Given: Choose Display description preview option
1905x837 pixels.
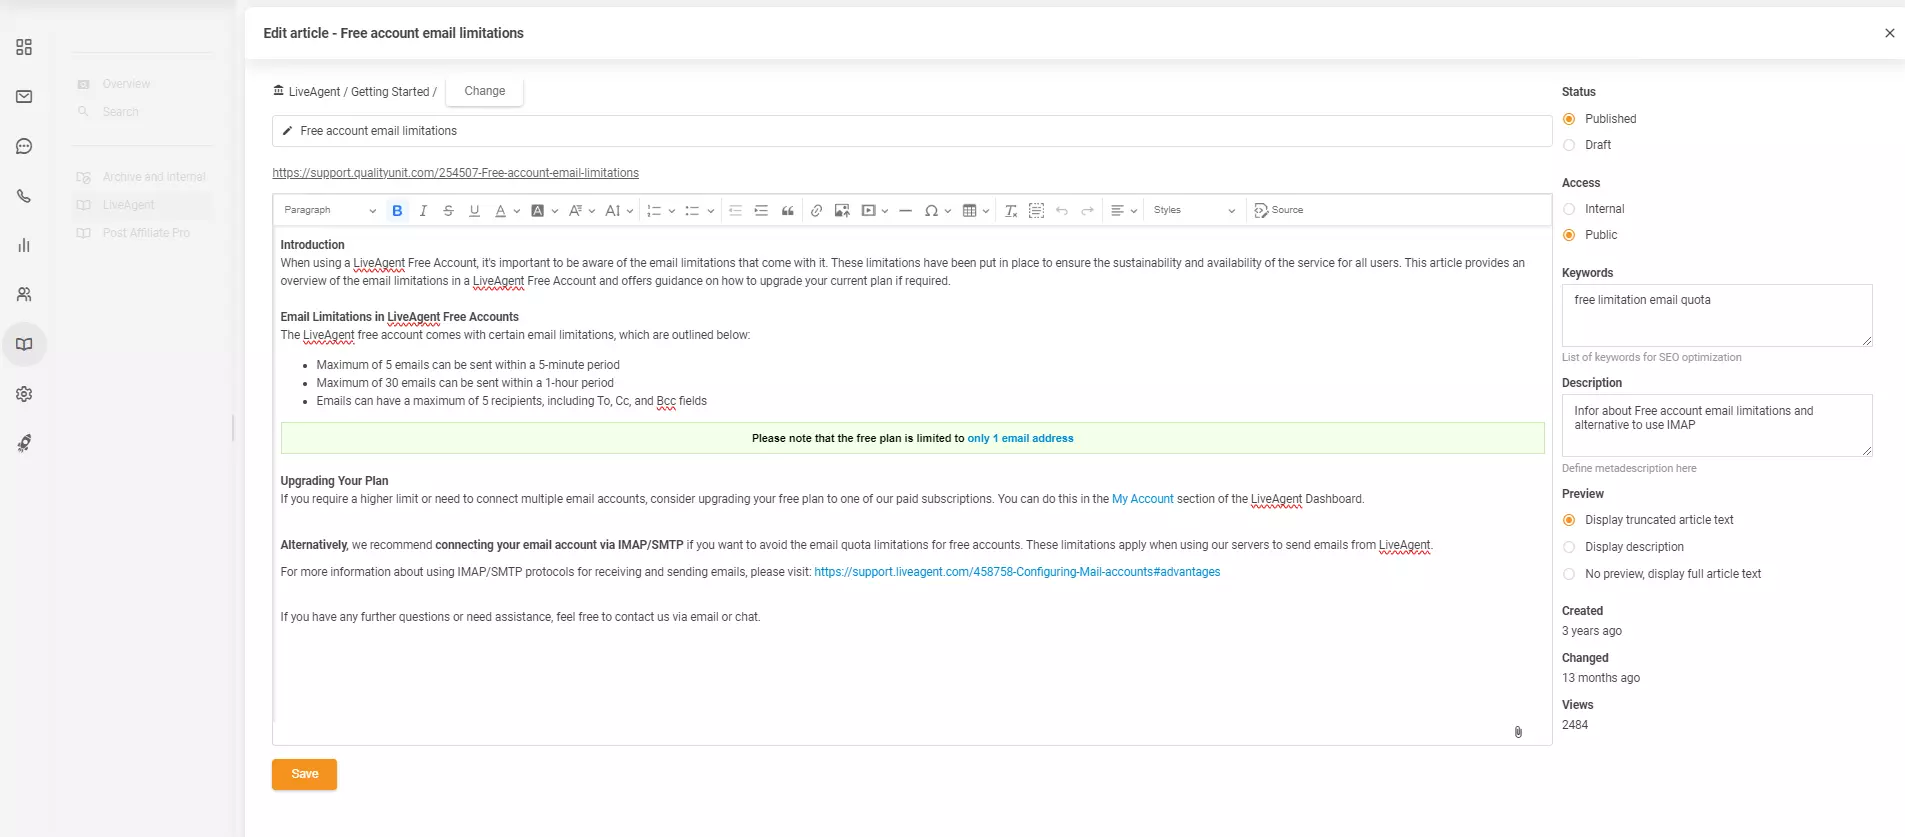Looking at the screenshot, I should [x=1569, y=547].
